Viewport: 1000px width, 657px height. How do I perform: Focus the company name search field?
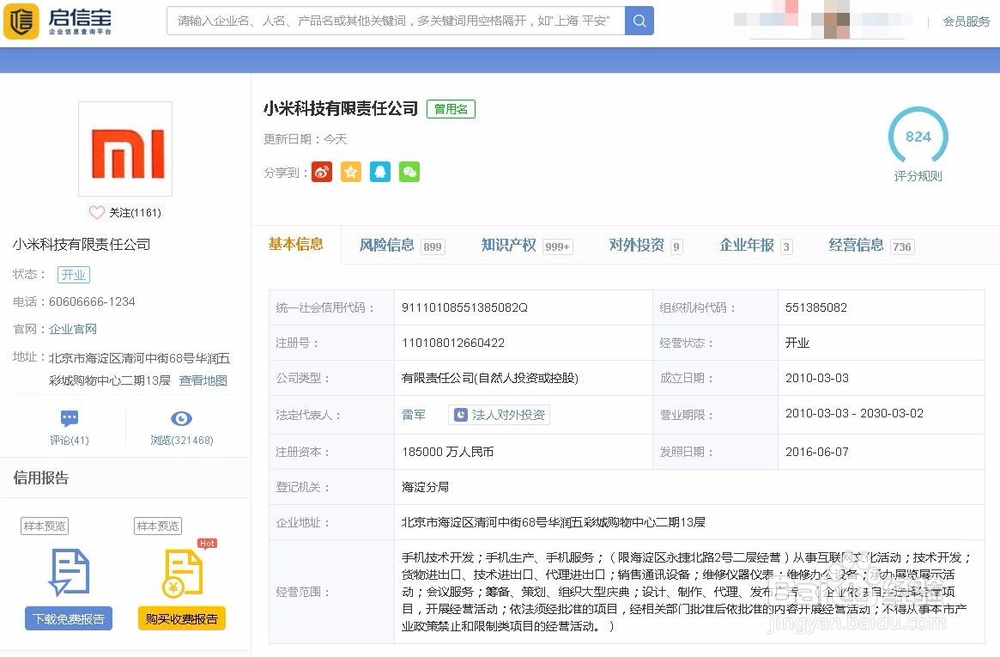[x=395, y=21]
